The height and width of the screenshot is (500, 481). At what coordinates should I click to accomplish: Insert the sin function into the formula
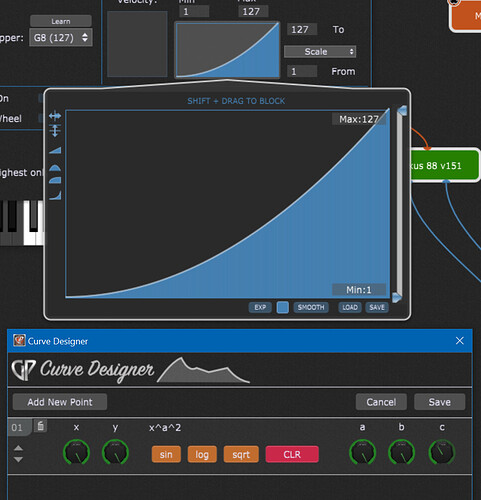click(166, 454)
